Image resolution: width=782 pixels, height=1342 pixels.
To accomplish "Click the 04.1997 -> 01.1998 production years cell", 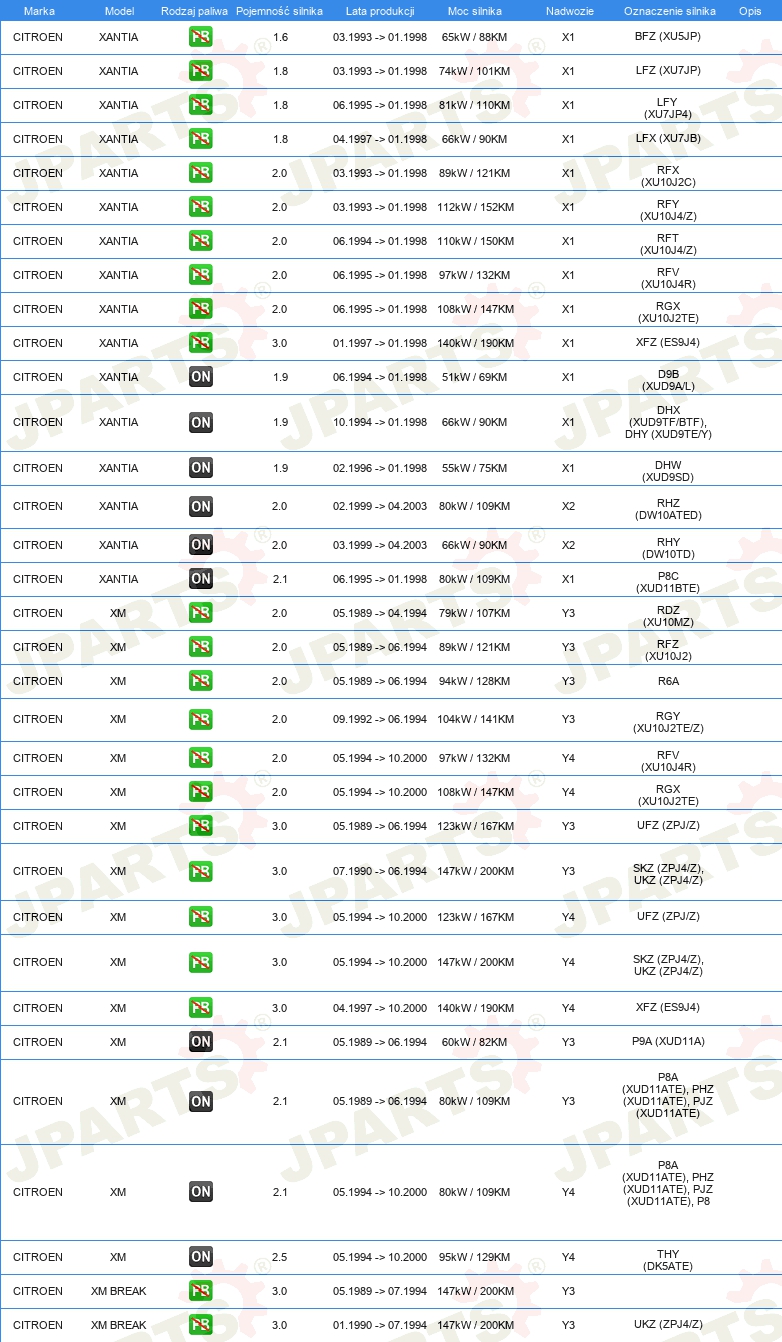I will pyautogui.click(x=380, y=139).
